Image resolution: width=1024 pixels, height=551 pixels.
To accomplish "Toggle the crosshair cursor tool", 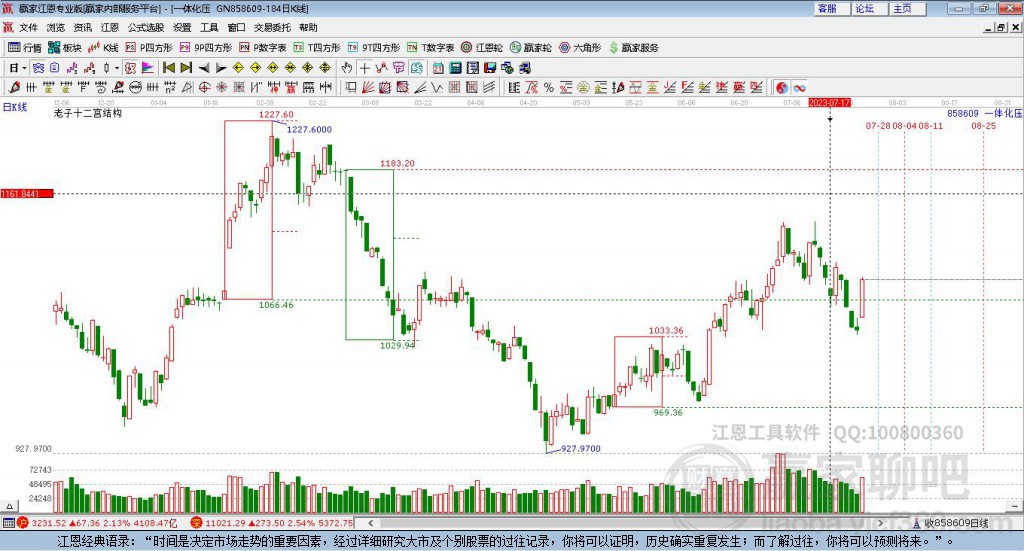I will [x=364, y=68].
